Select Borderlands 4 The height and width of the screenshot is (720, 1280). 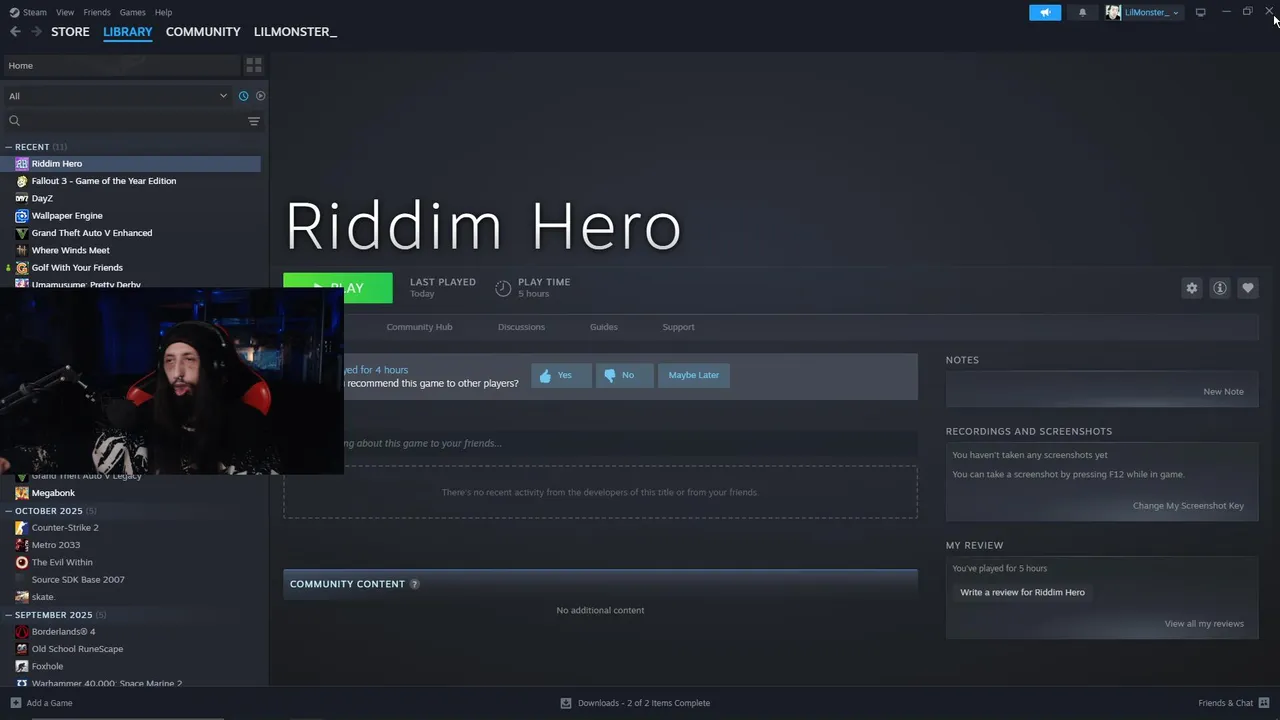pos(63,632)
